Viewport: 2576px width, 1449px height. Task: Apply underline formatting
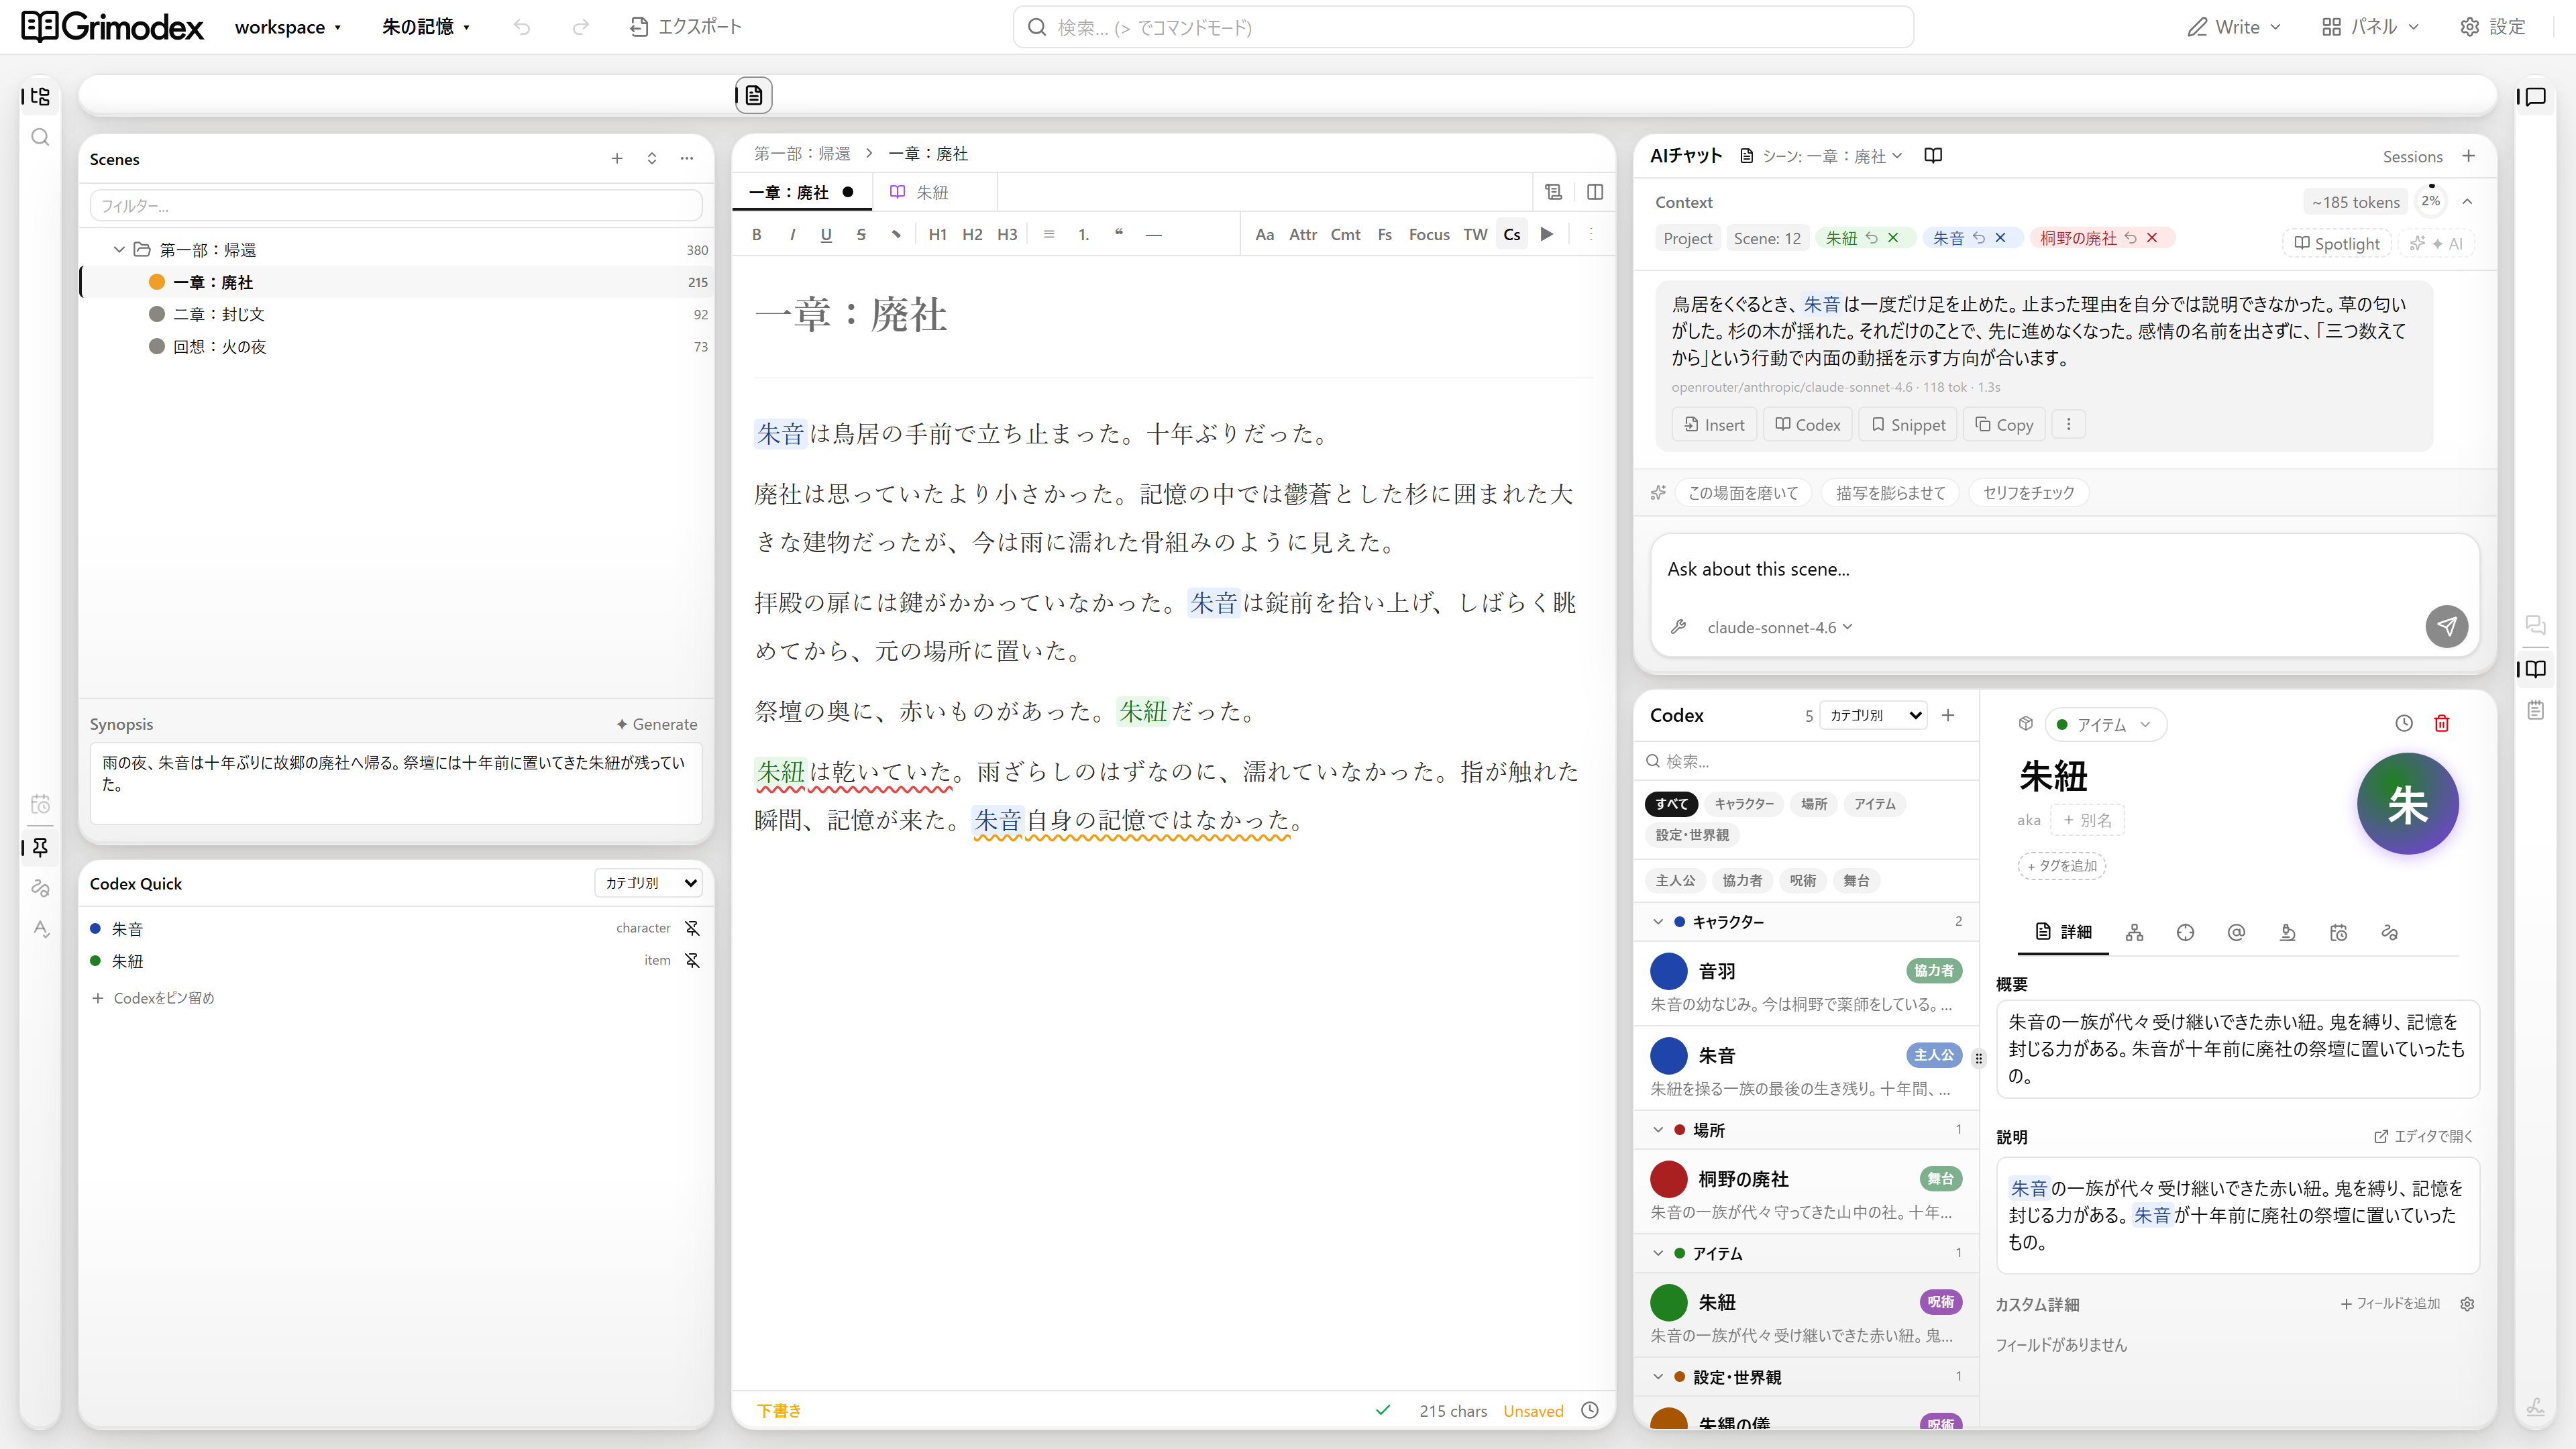(826, 234)
